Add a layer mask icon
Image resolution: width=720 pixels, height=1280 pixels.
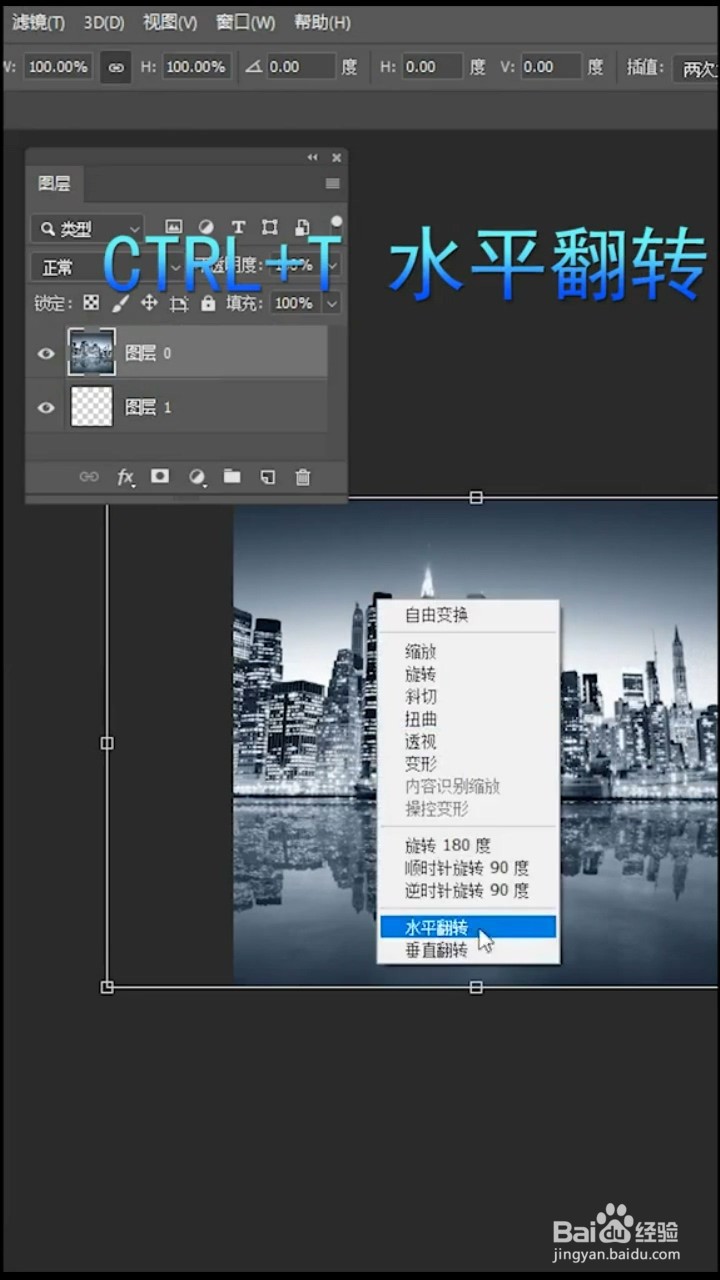(x=160, y=477)
